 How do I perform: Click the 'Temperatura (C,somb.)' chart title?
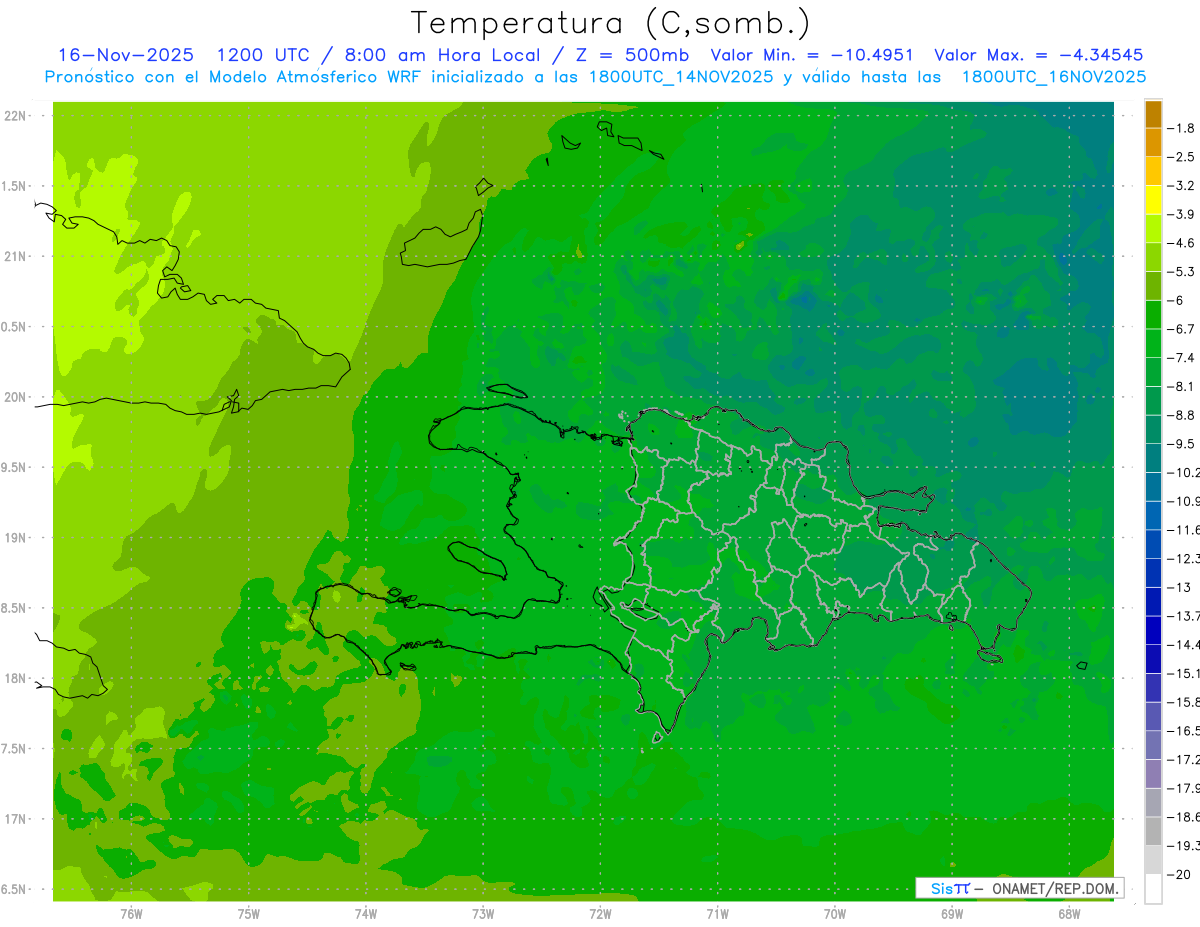point(611,23)
